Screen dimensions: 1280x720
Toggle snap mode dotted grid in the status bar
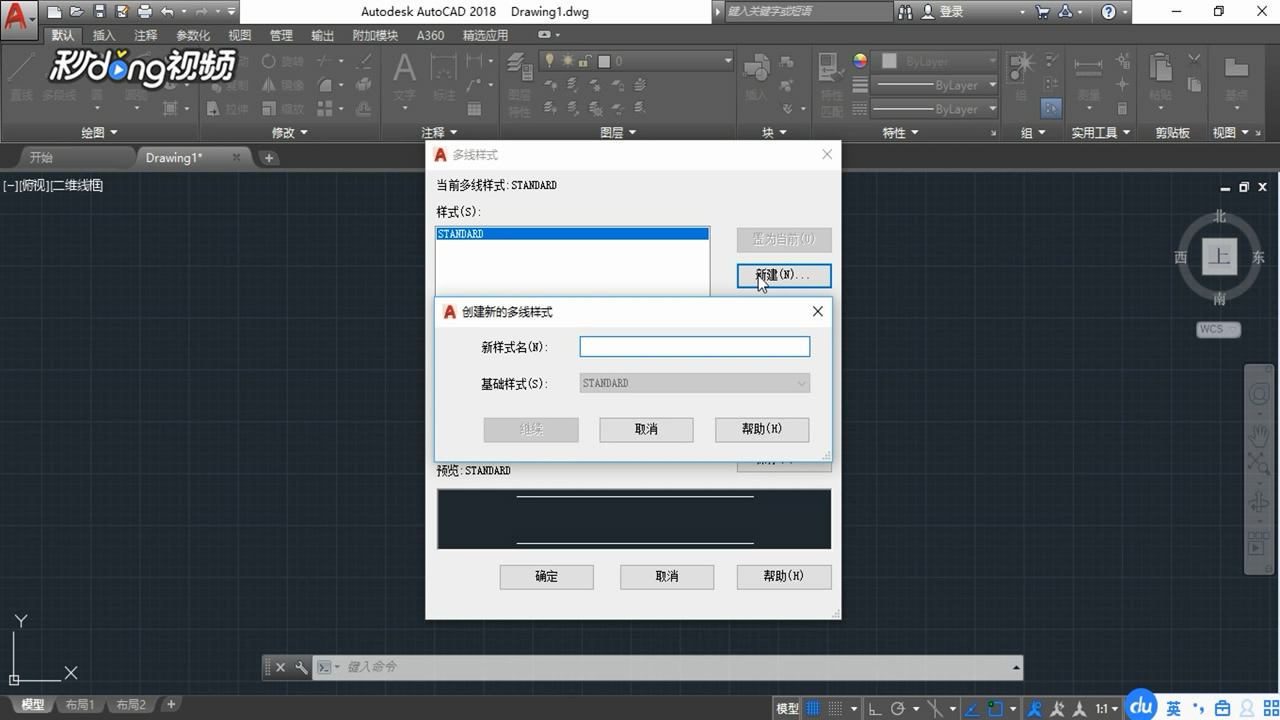pos(836,708)
